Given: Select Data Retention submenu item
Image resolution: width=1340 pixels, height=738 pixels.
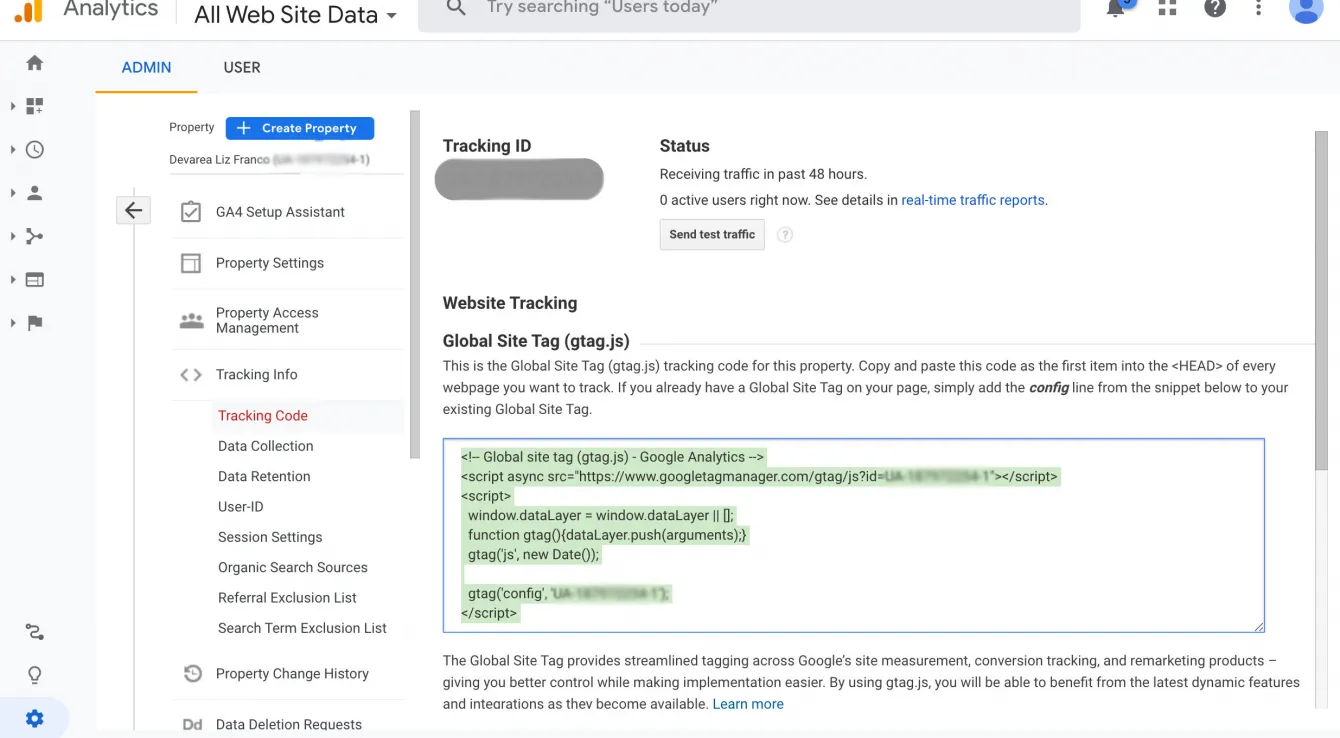Looking at the screenshot, I should pos(264,476).
